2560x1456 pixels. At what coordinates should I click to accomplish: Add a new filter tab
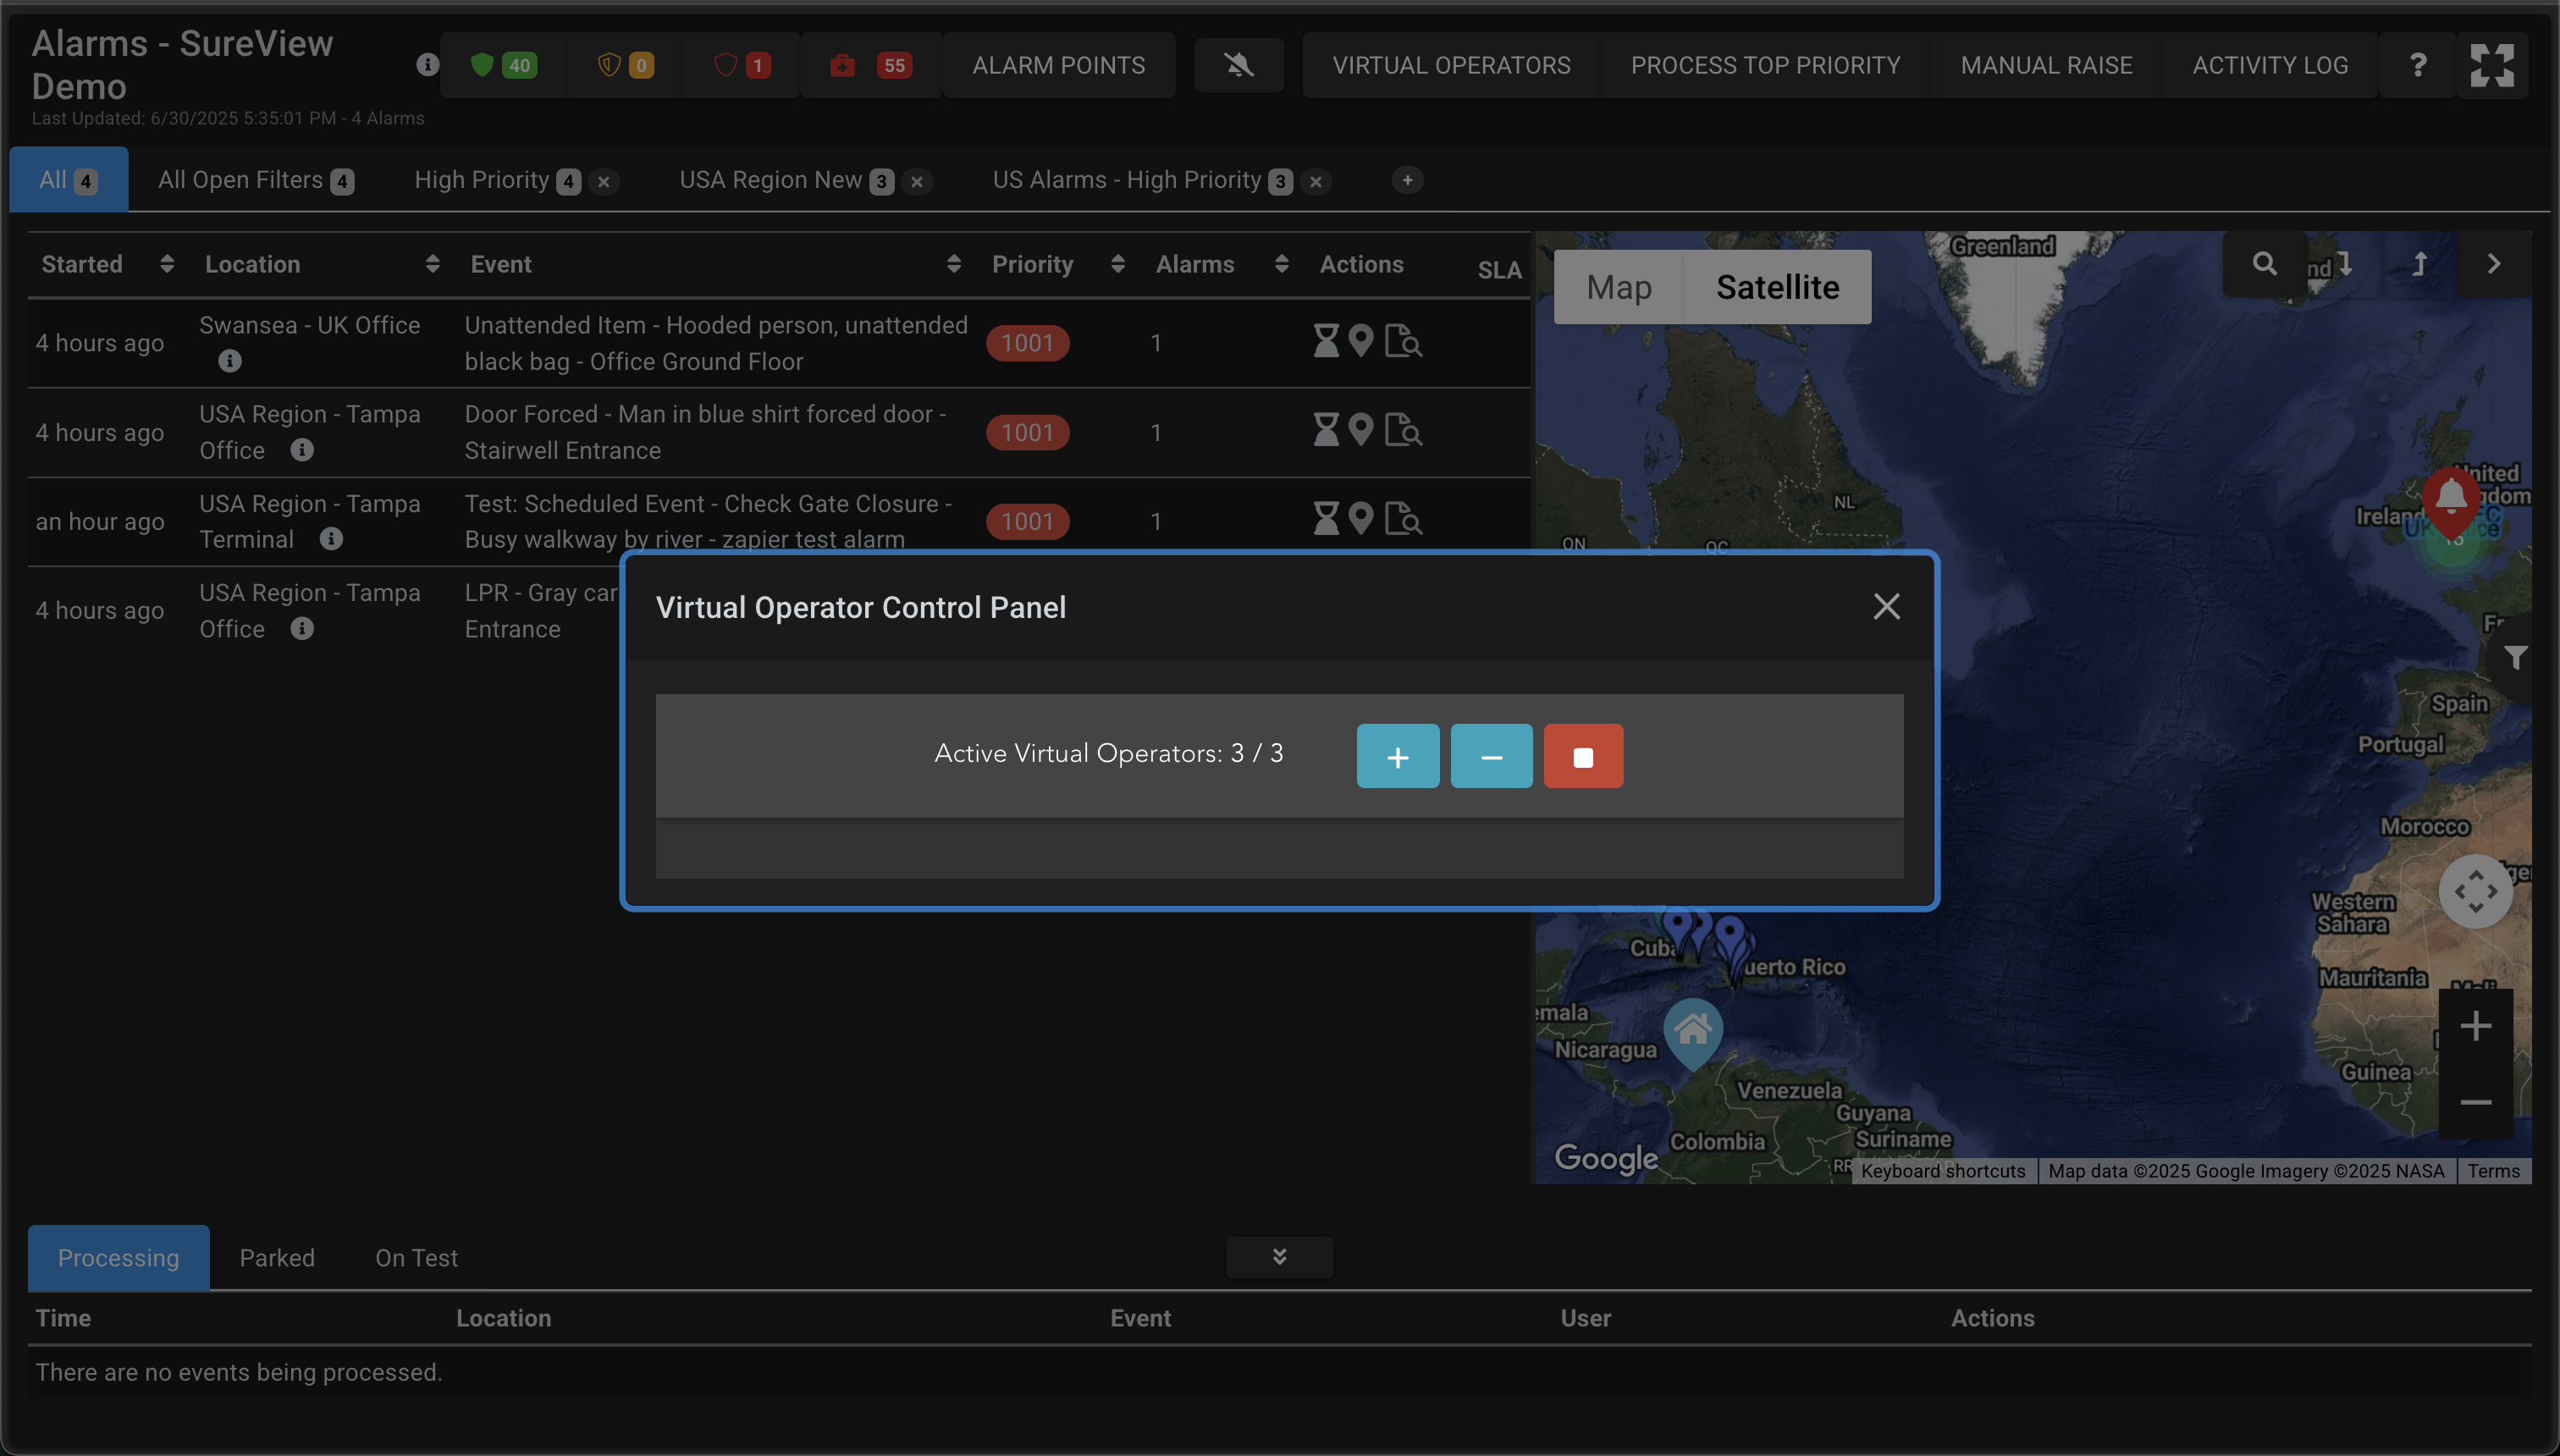(1407, 180)
